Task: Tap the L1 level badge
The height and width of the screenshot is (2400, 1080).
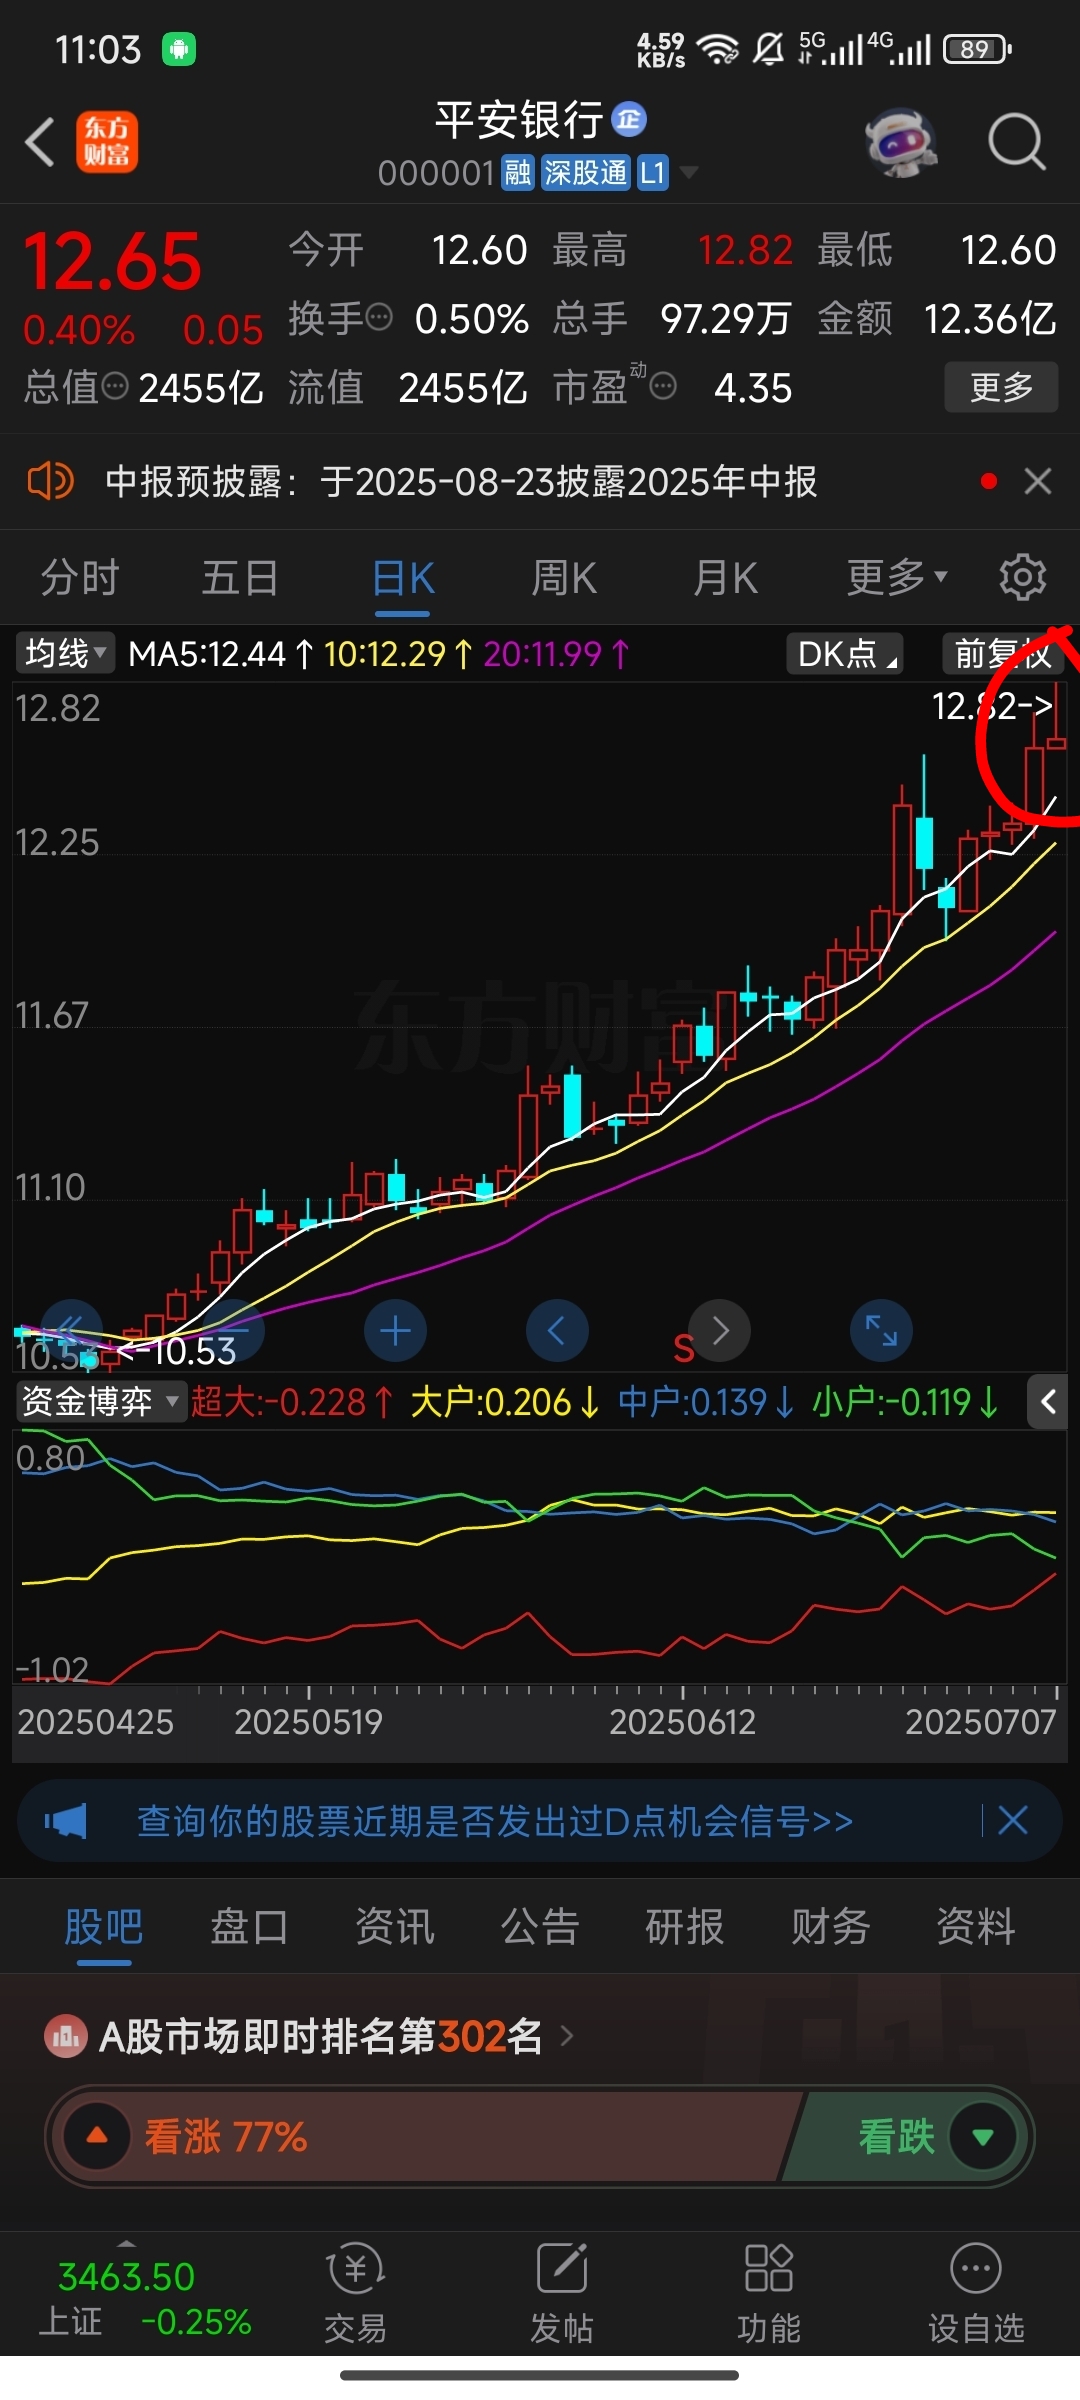Action: [652, 173]
